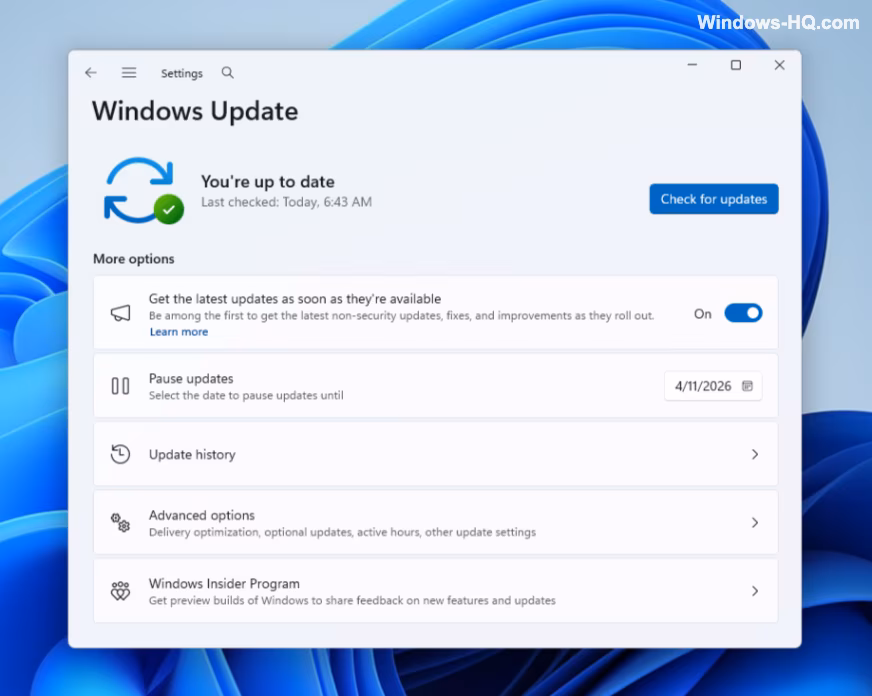This screenshot has width=872, height=696.
Task: Minimize the Settings window
Action: pyautogui.click(x=692, y=65)
